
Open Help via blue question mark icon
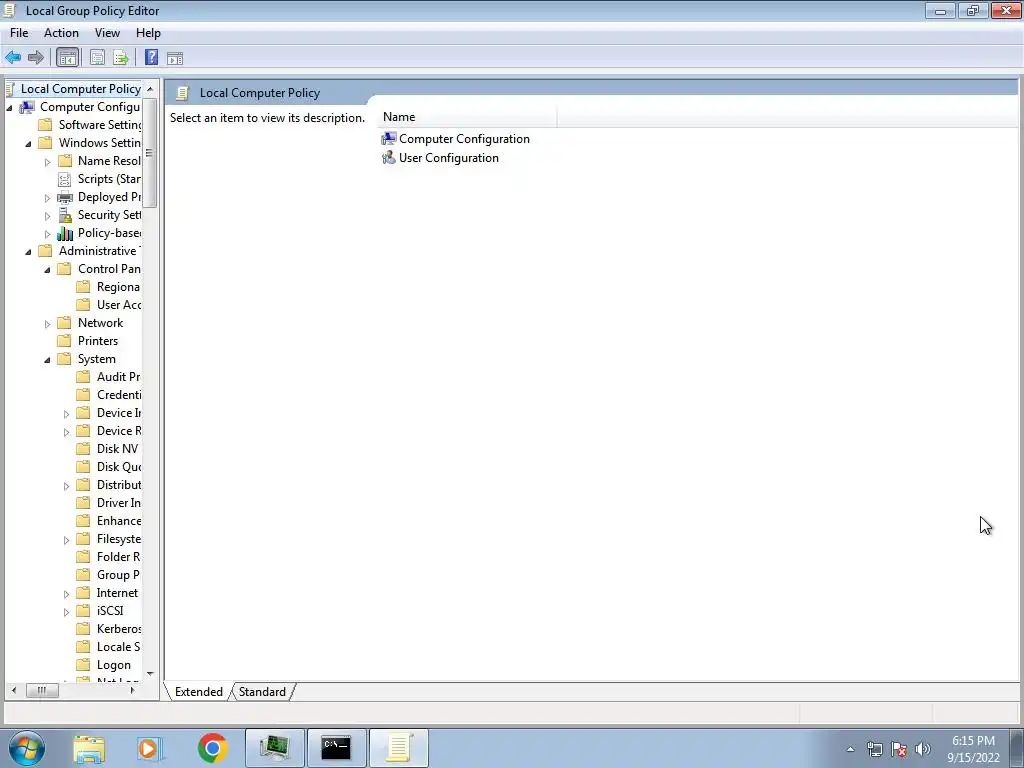click(x=152, y=57)
